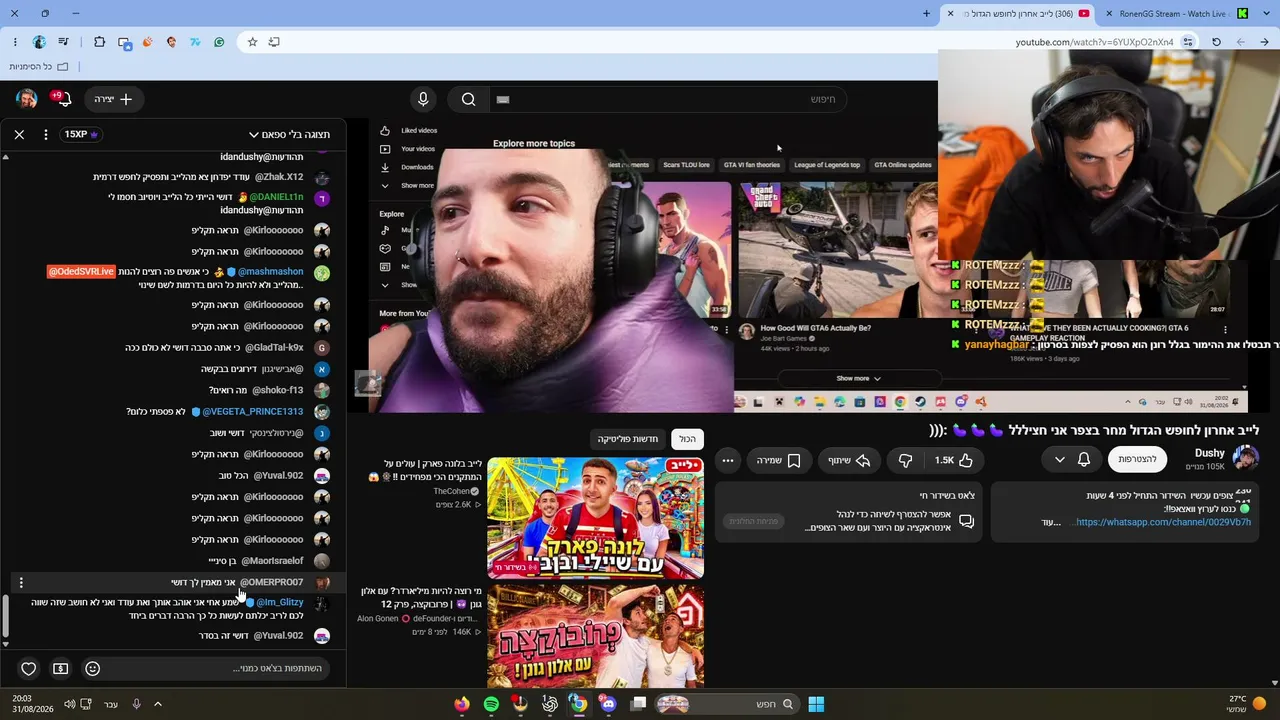Image resolution: width=1280 pixels, height=720 pixels.
Task: Open Chrome menu three dots
Action: (x=15, y=42)
